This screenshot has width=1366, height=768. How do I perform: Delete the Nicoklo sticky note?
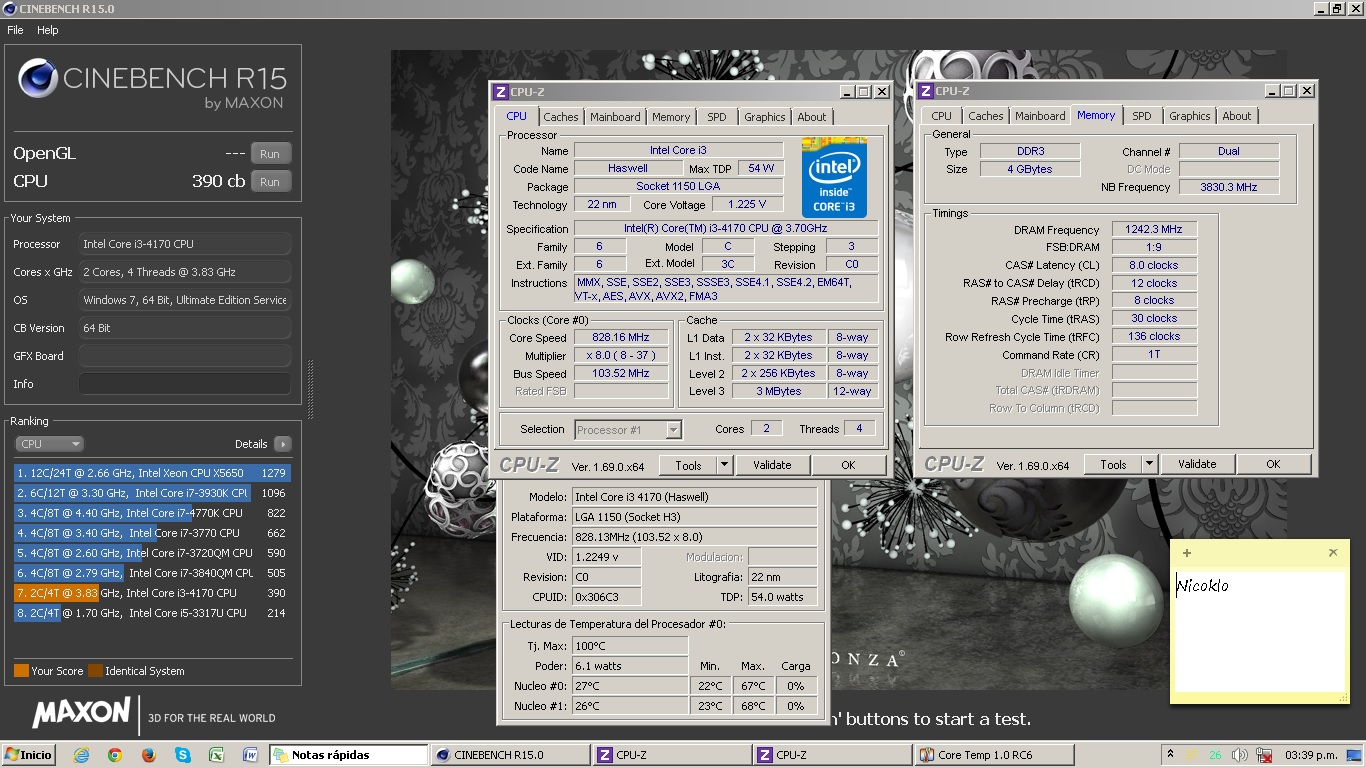pos(1332,553)
